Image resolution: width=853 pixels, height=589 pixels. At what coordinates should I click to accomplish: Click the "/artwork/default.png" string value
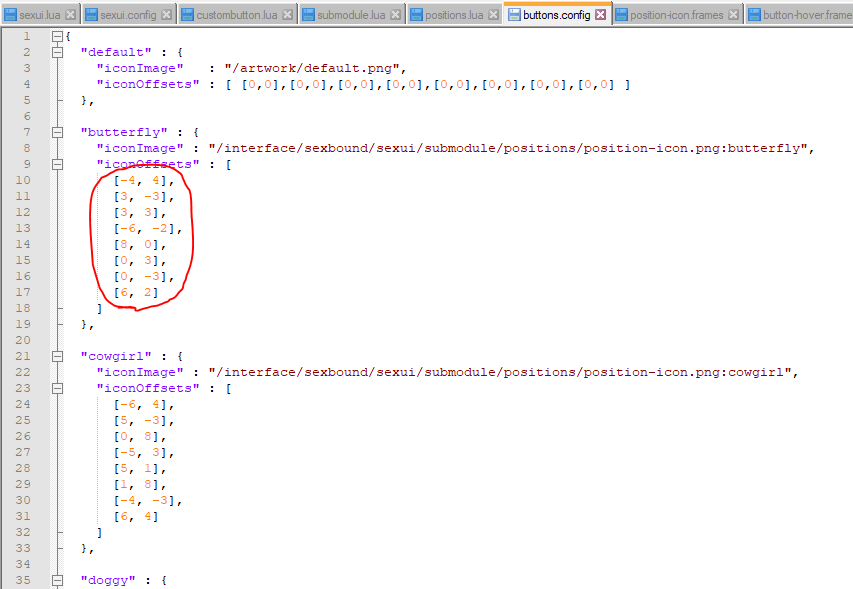312,69
